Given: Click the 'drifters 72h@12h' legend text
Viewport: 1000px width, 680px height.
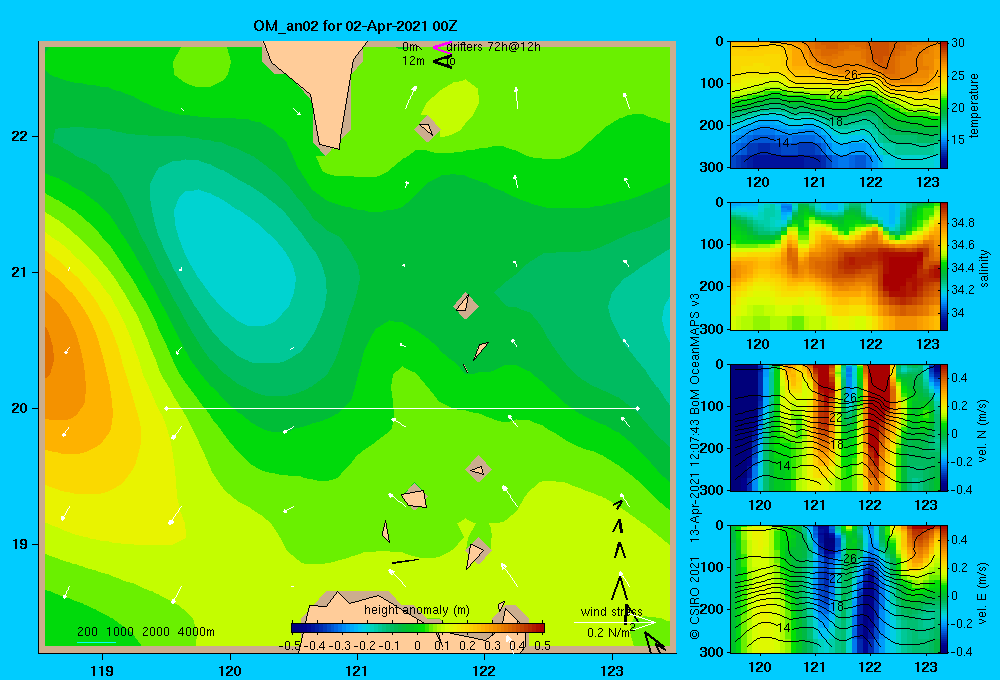Looking at the screenshot, I should coord(493,47).
